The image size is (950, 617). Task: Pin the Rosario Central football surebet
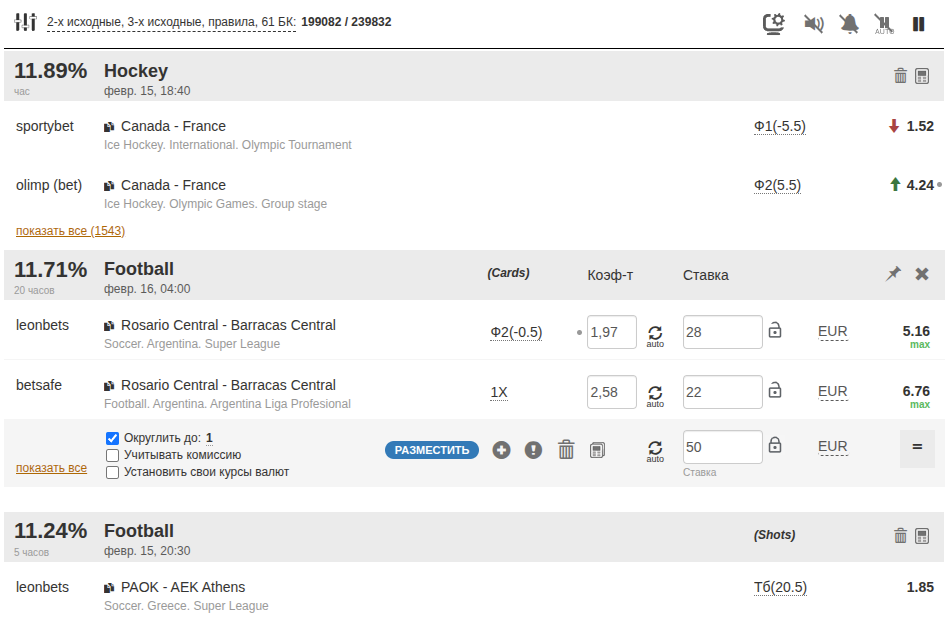[893, 273]
